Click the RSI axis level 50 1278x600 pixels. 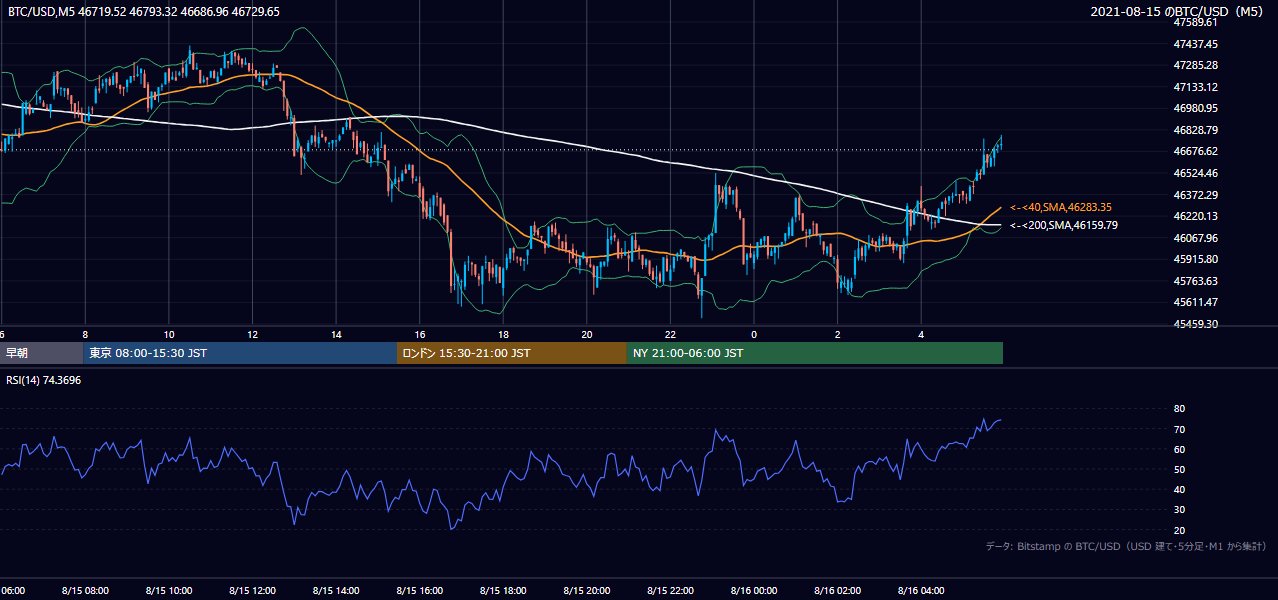click(x=1180, y=469)
